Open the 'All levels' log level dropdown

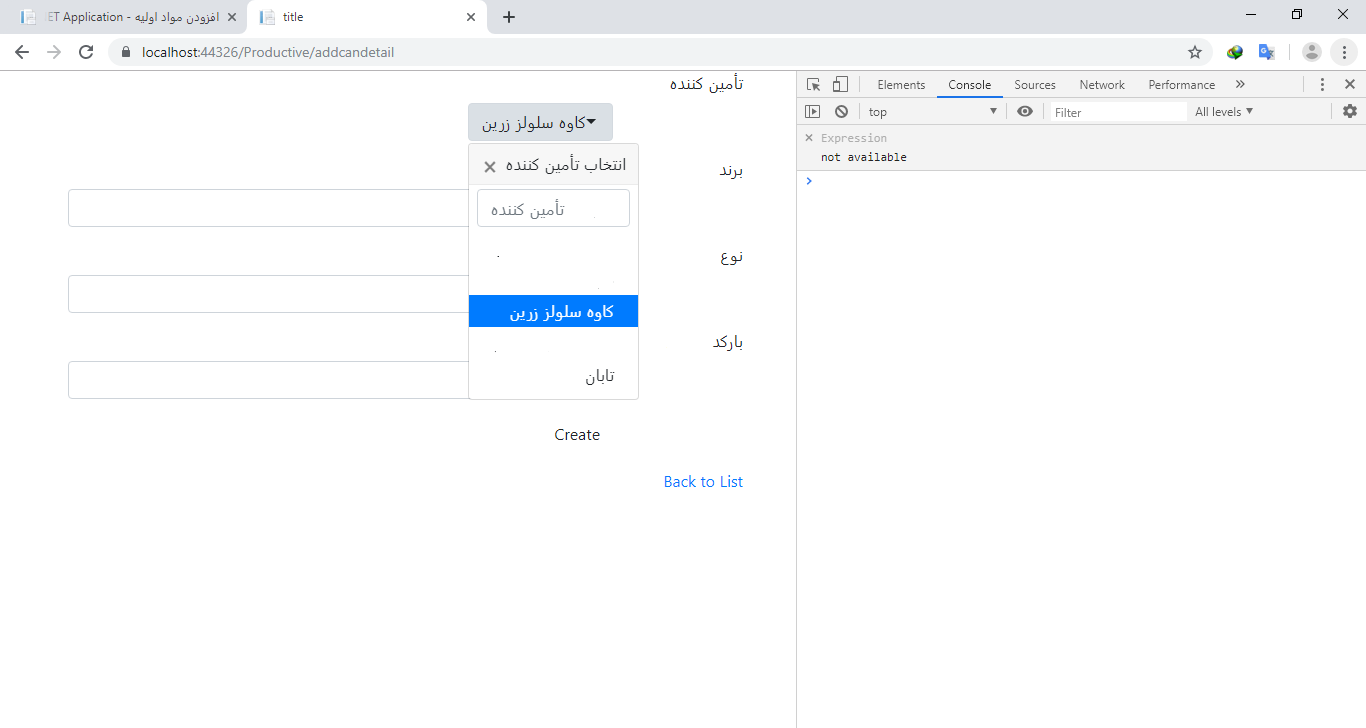(x=1224, y=112)
